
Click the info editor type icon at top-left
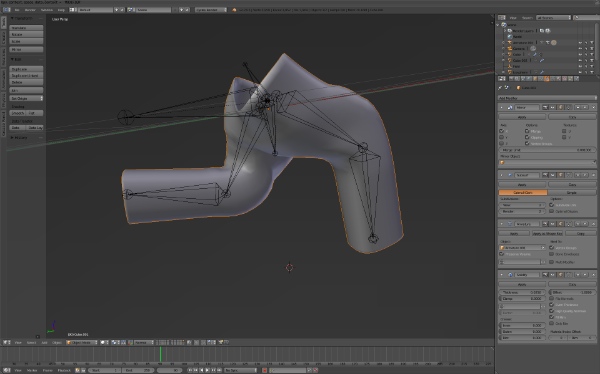click(7, 10)
